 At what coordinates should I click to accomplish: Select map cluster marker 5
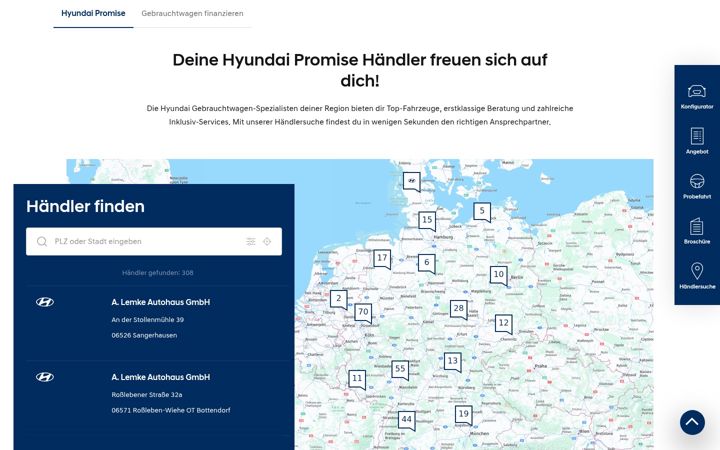coord(482,212)
